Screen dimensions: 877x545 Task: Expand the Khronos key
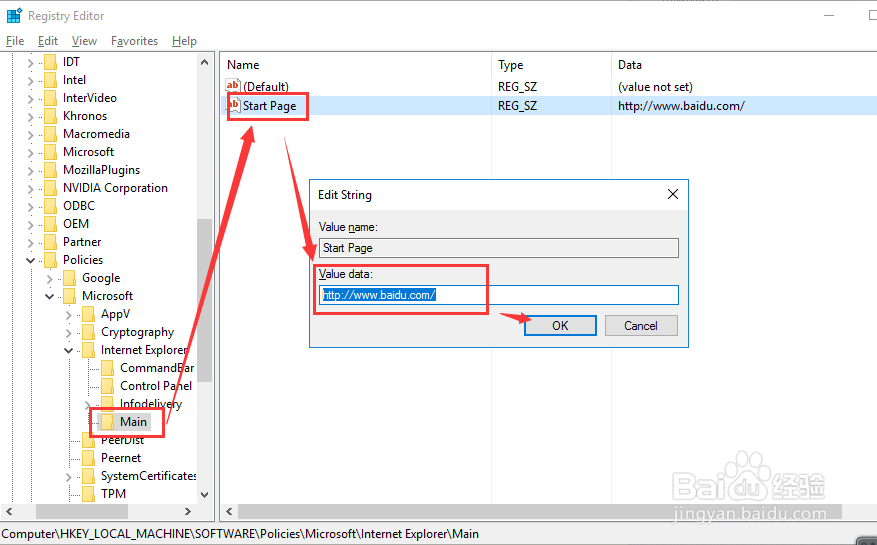(31, 116)
